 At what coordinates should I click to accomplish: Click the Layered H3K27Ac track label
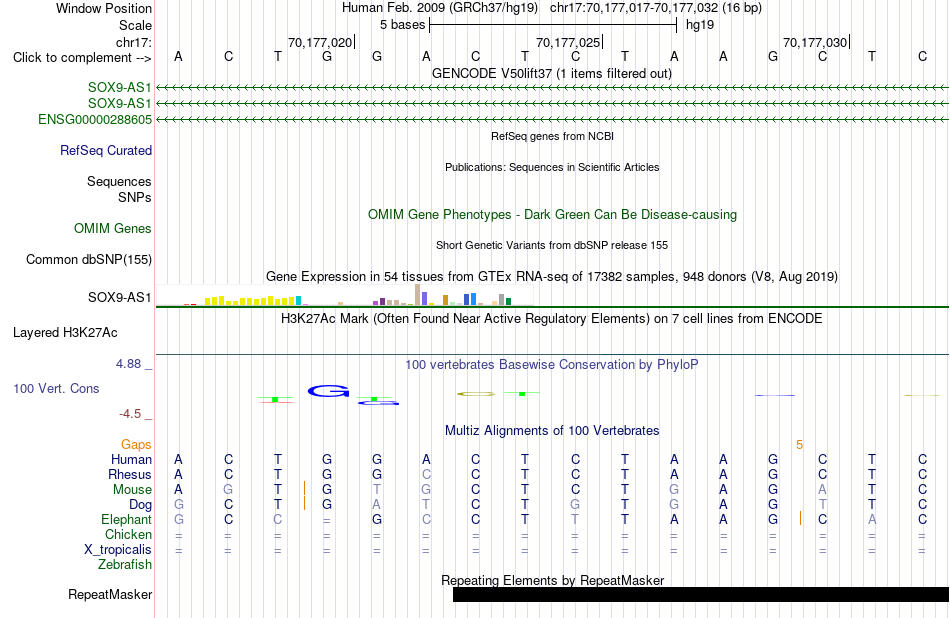(x=65, y=333)
